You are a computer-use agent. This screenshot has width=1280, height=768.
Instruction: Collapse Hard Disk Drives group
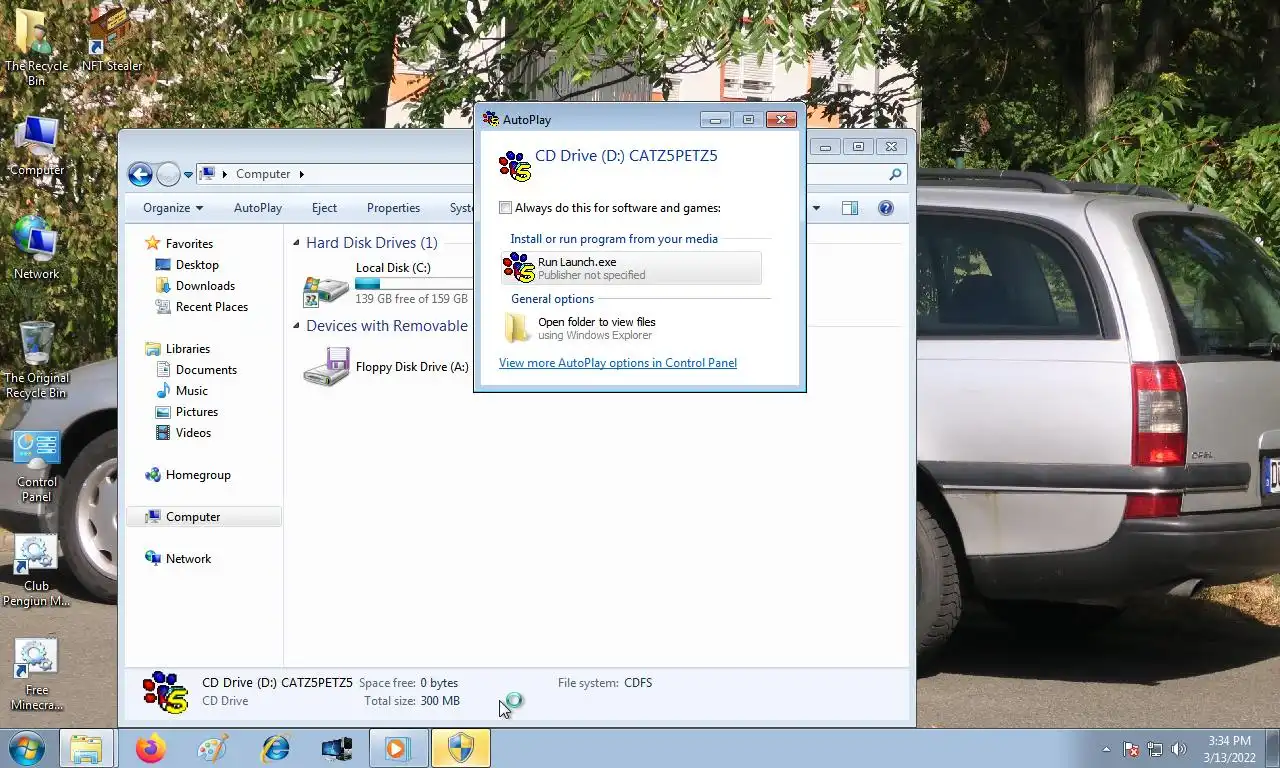point(297,243)
